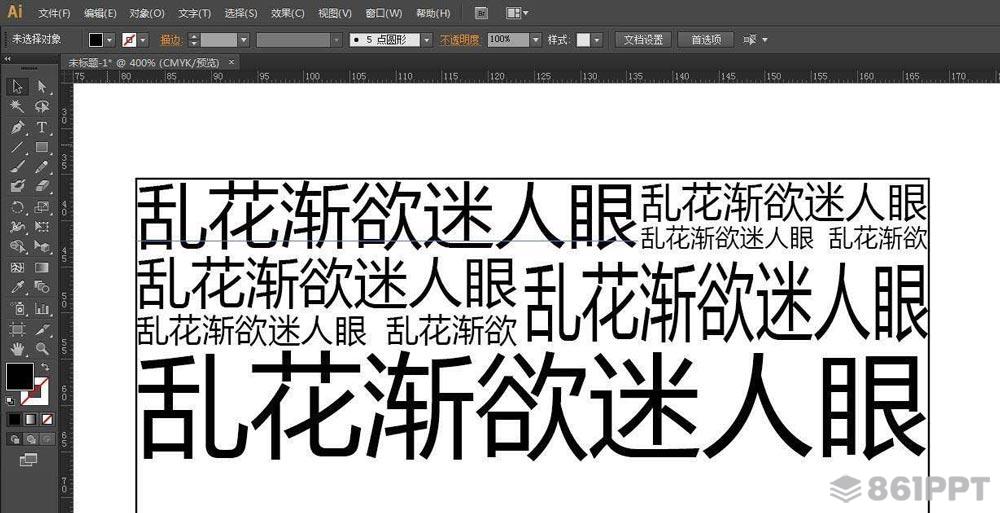Viewport: 1000px width, 513px height.
Task: Reset to default fill and stroke
Action: tap(10, 401)
